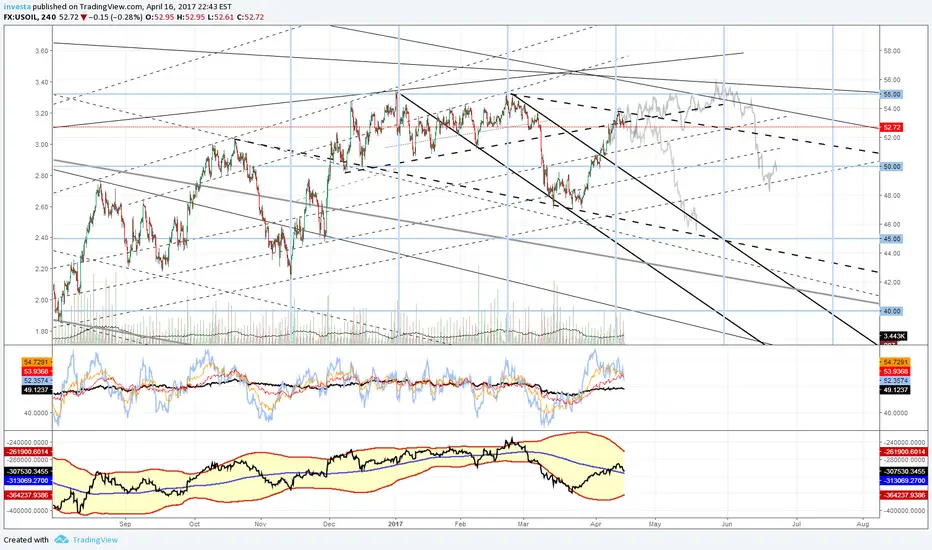The image size is (932, 550).
Task: Select the 50.00 blue price level label
Action: pos(890,167)
